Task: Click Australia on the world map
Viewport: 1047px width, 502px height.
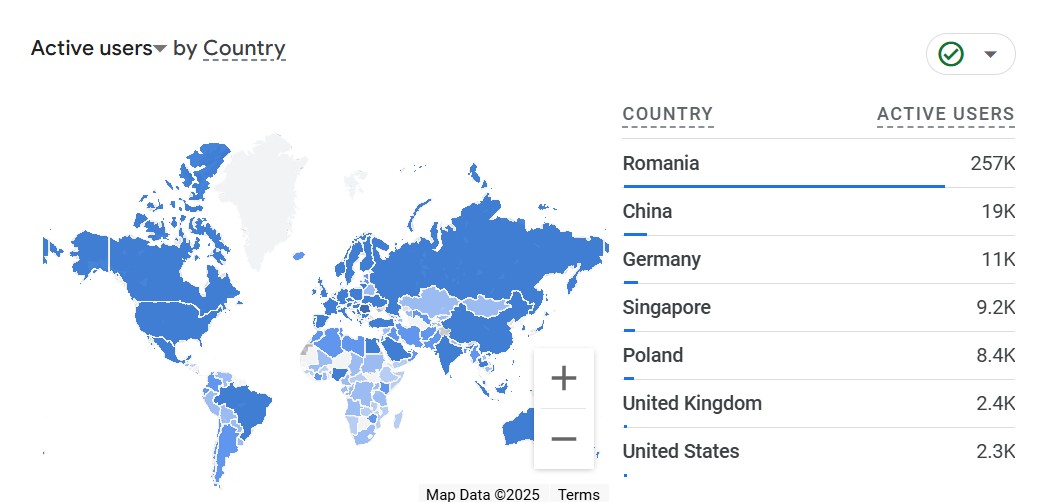Action: [519, 427]
